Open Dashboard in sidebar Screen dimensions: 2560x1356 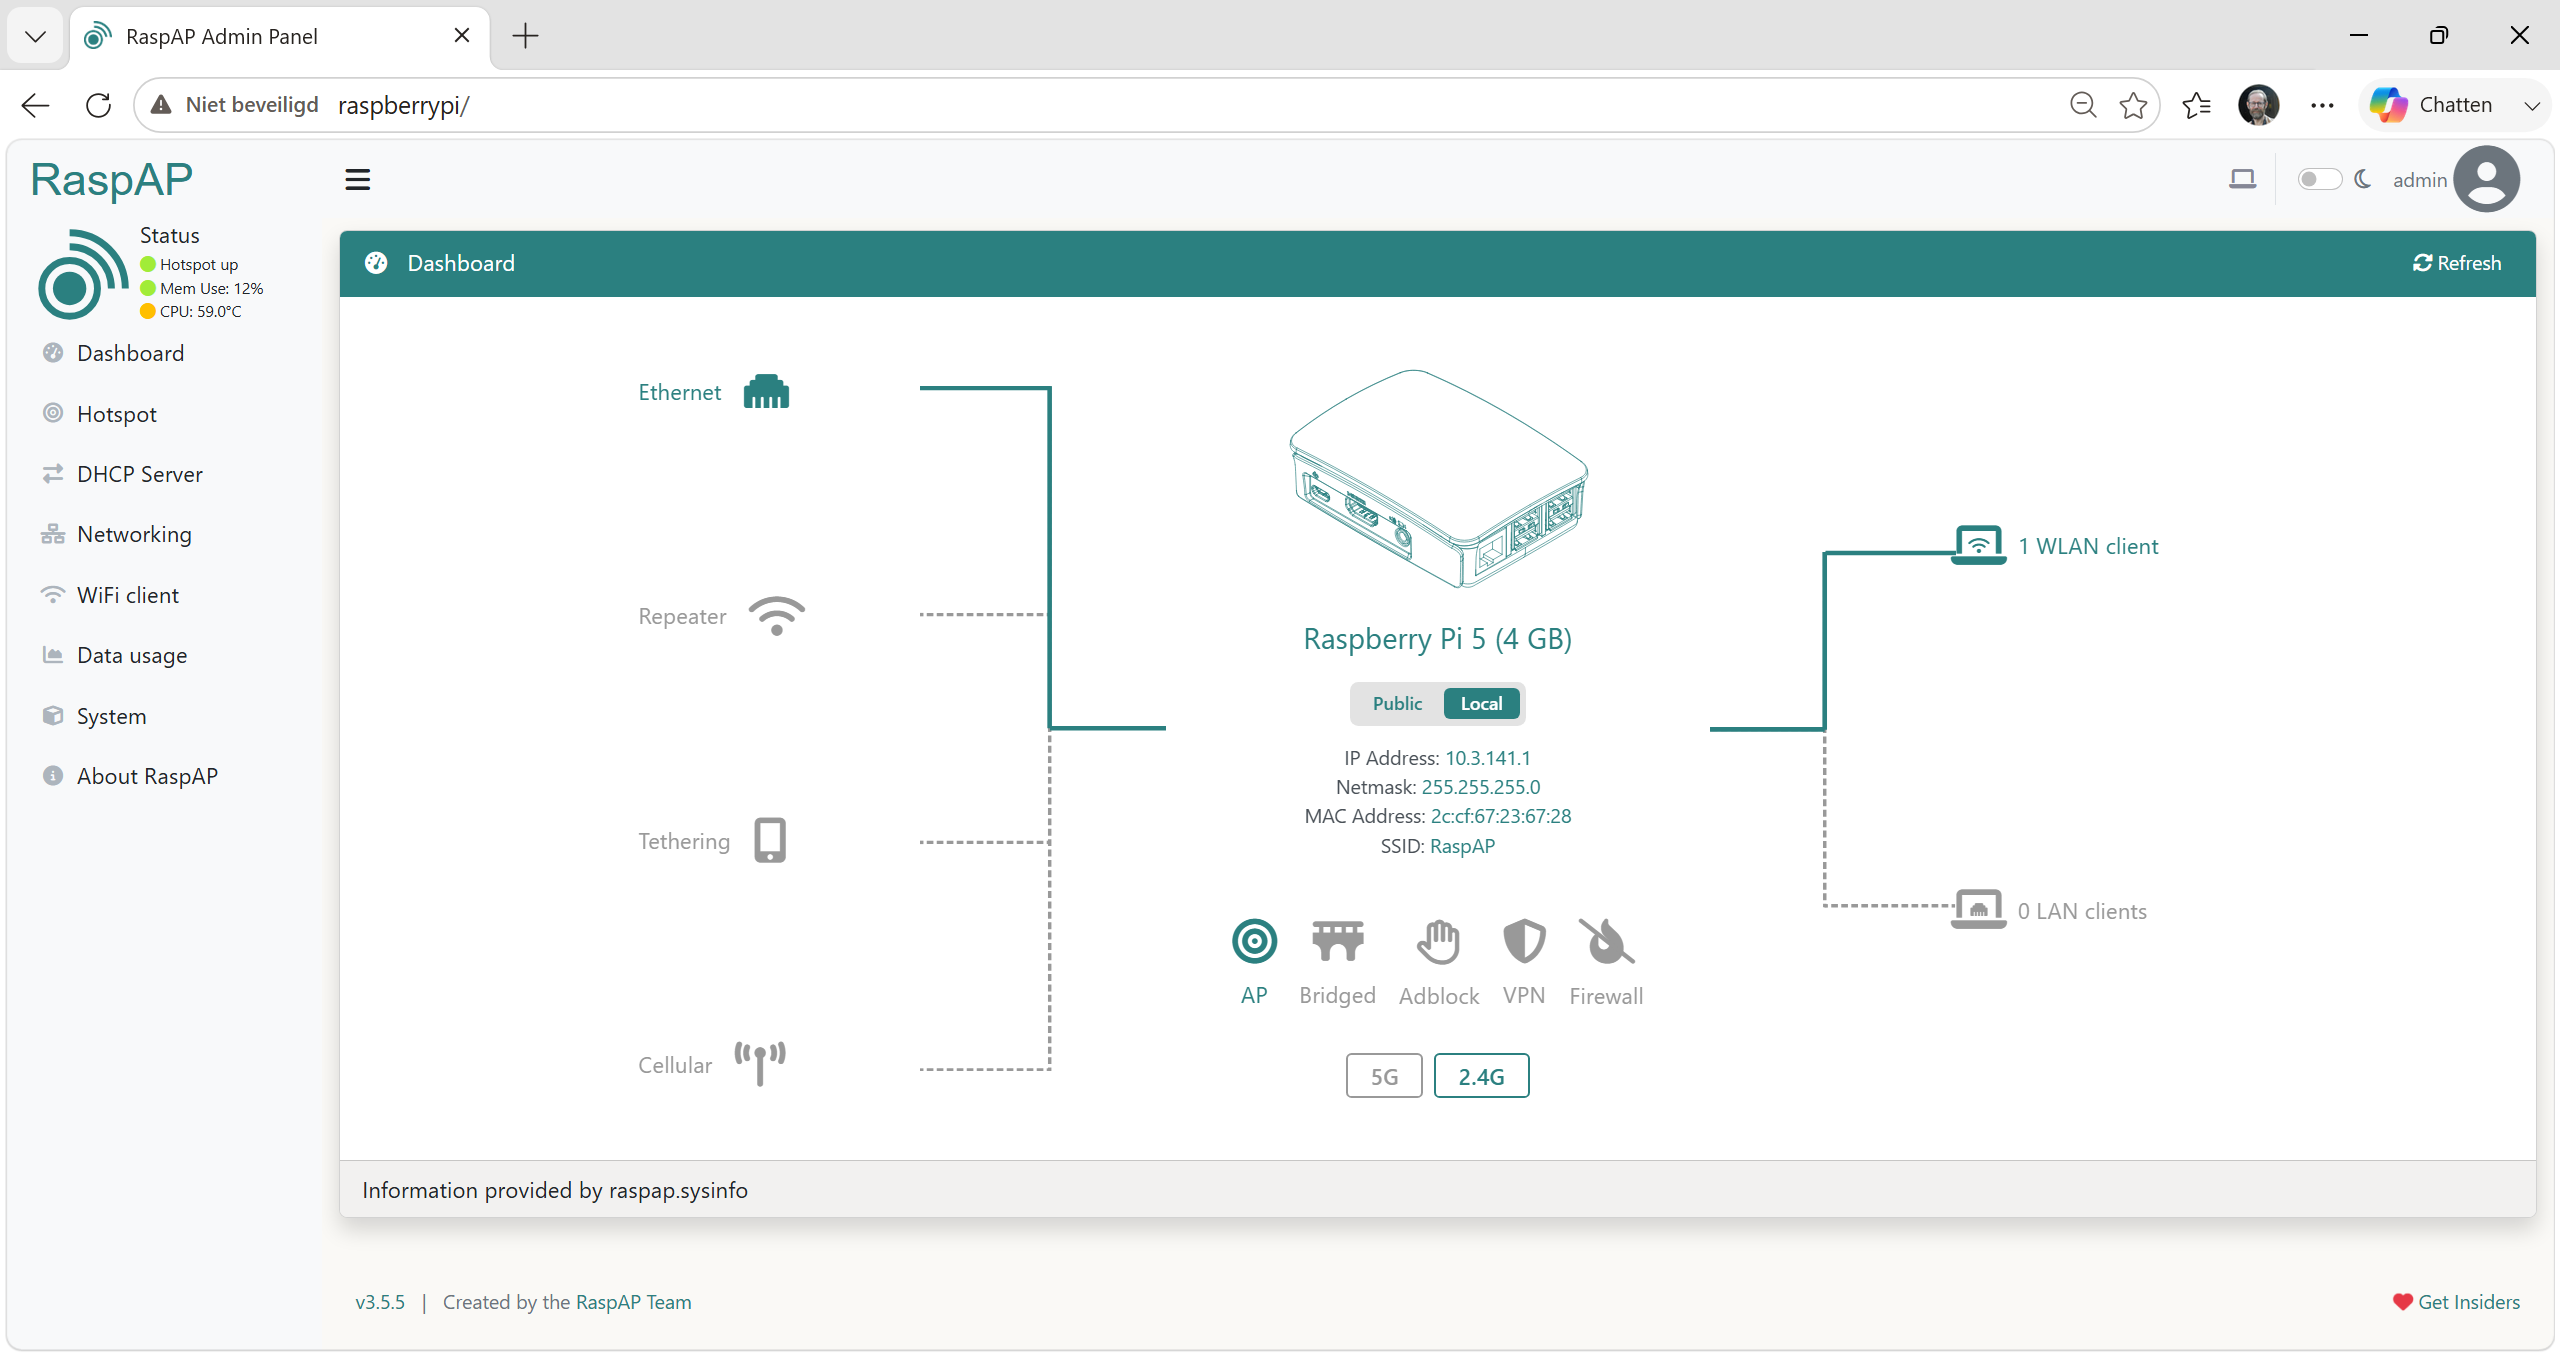130,353
